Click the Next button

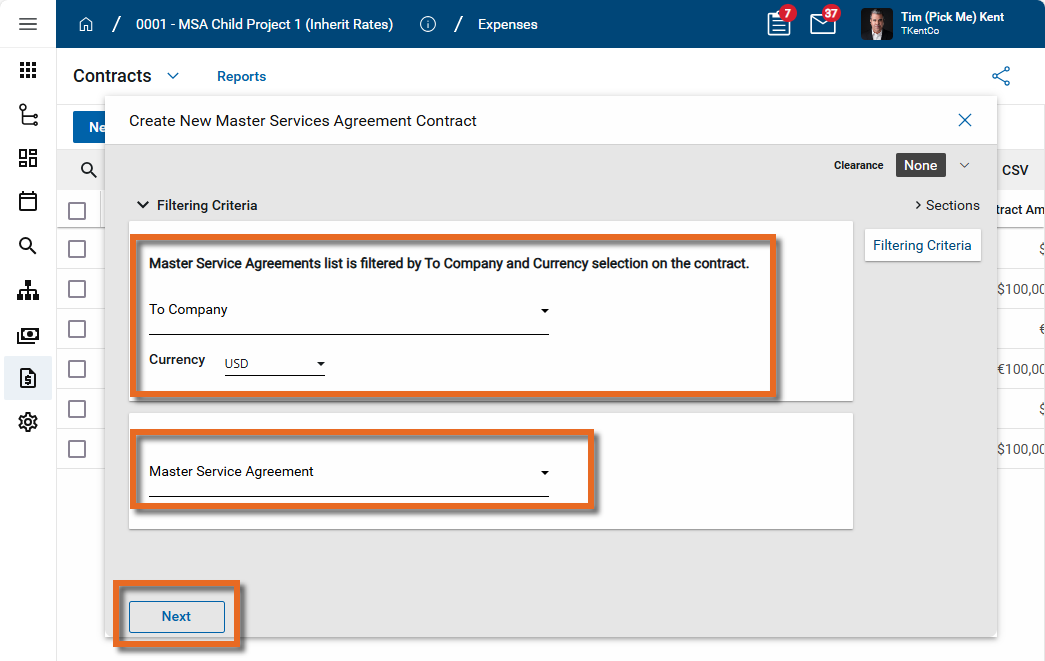pos(176,616)
